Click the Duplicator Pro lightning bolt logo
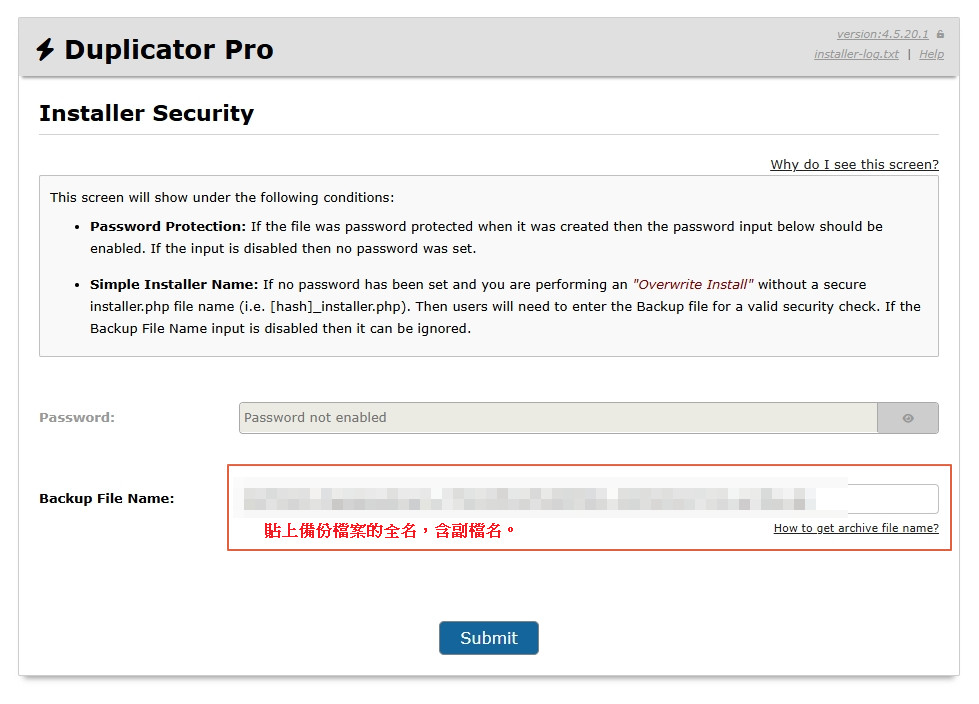The width and height of the screenshot is (979, 704). click(x=45, y=50)
